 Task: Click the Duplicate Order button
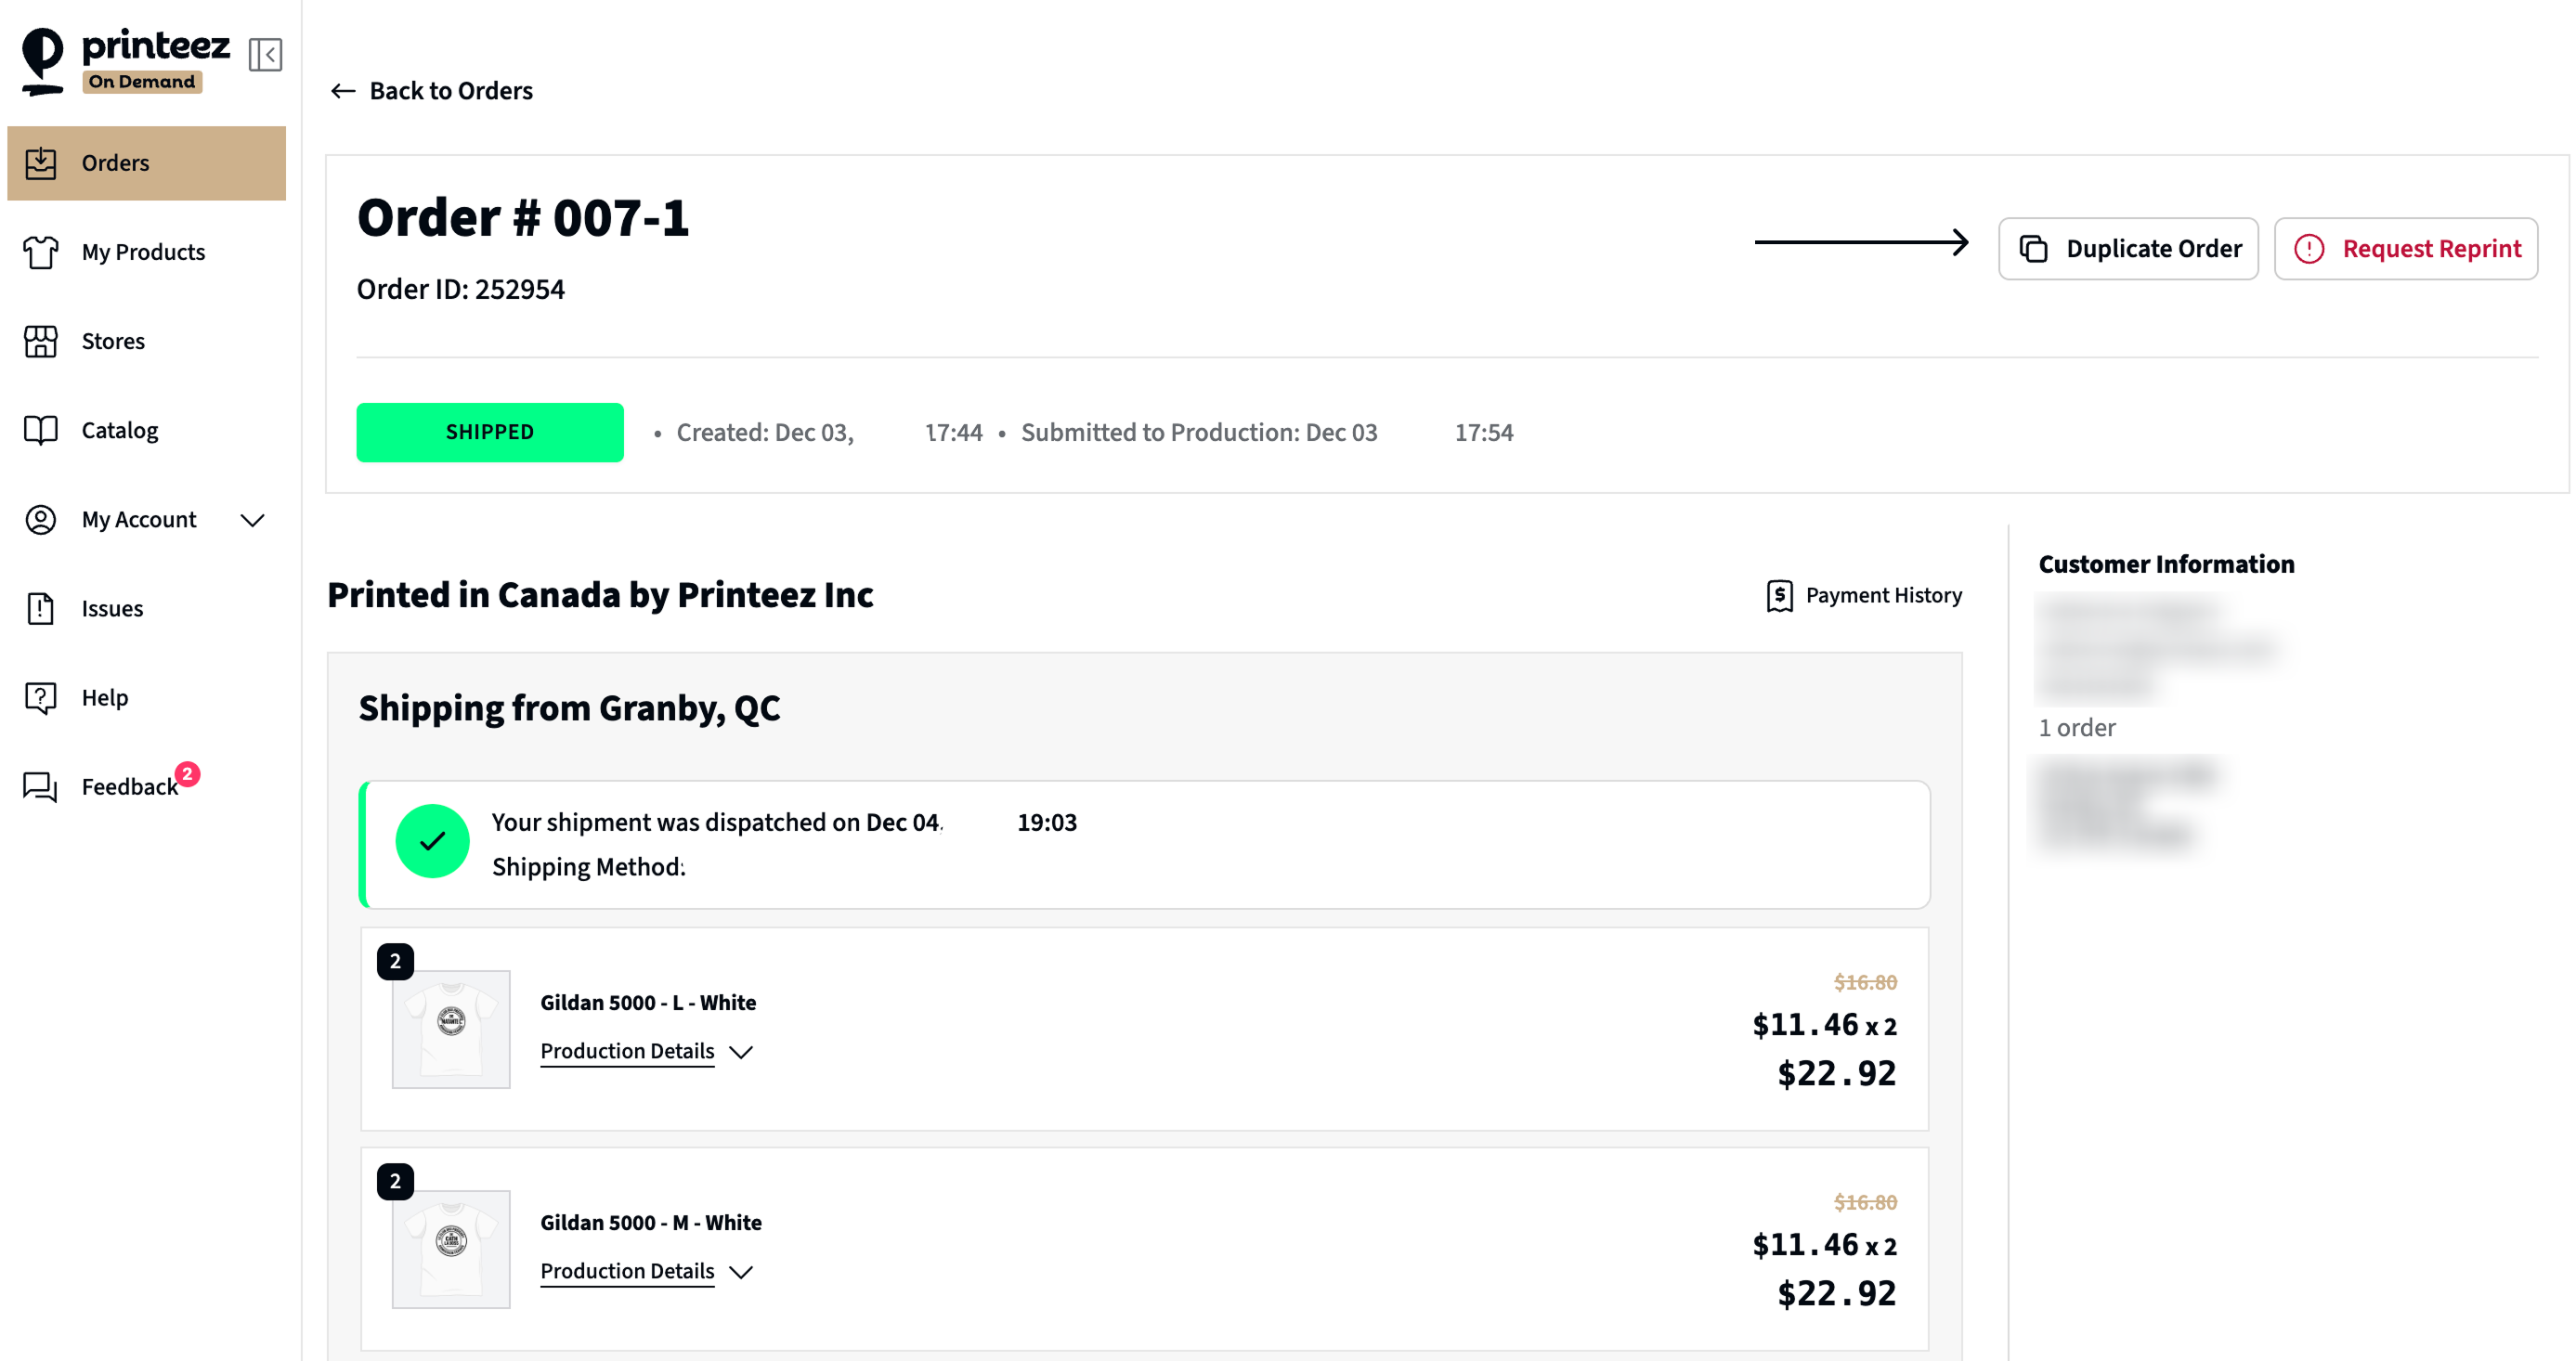[x=2127, y=249]
